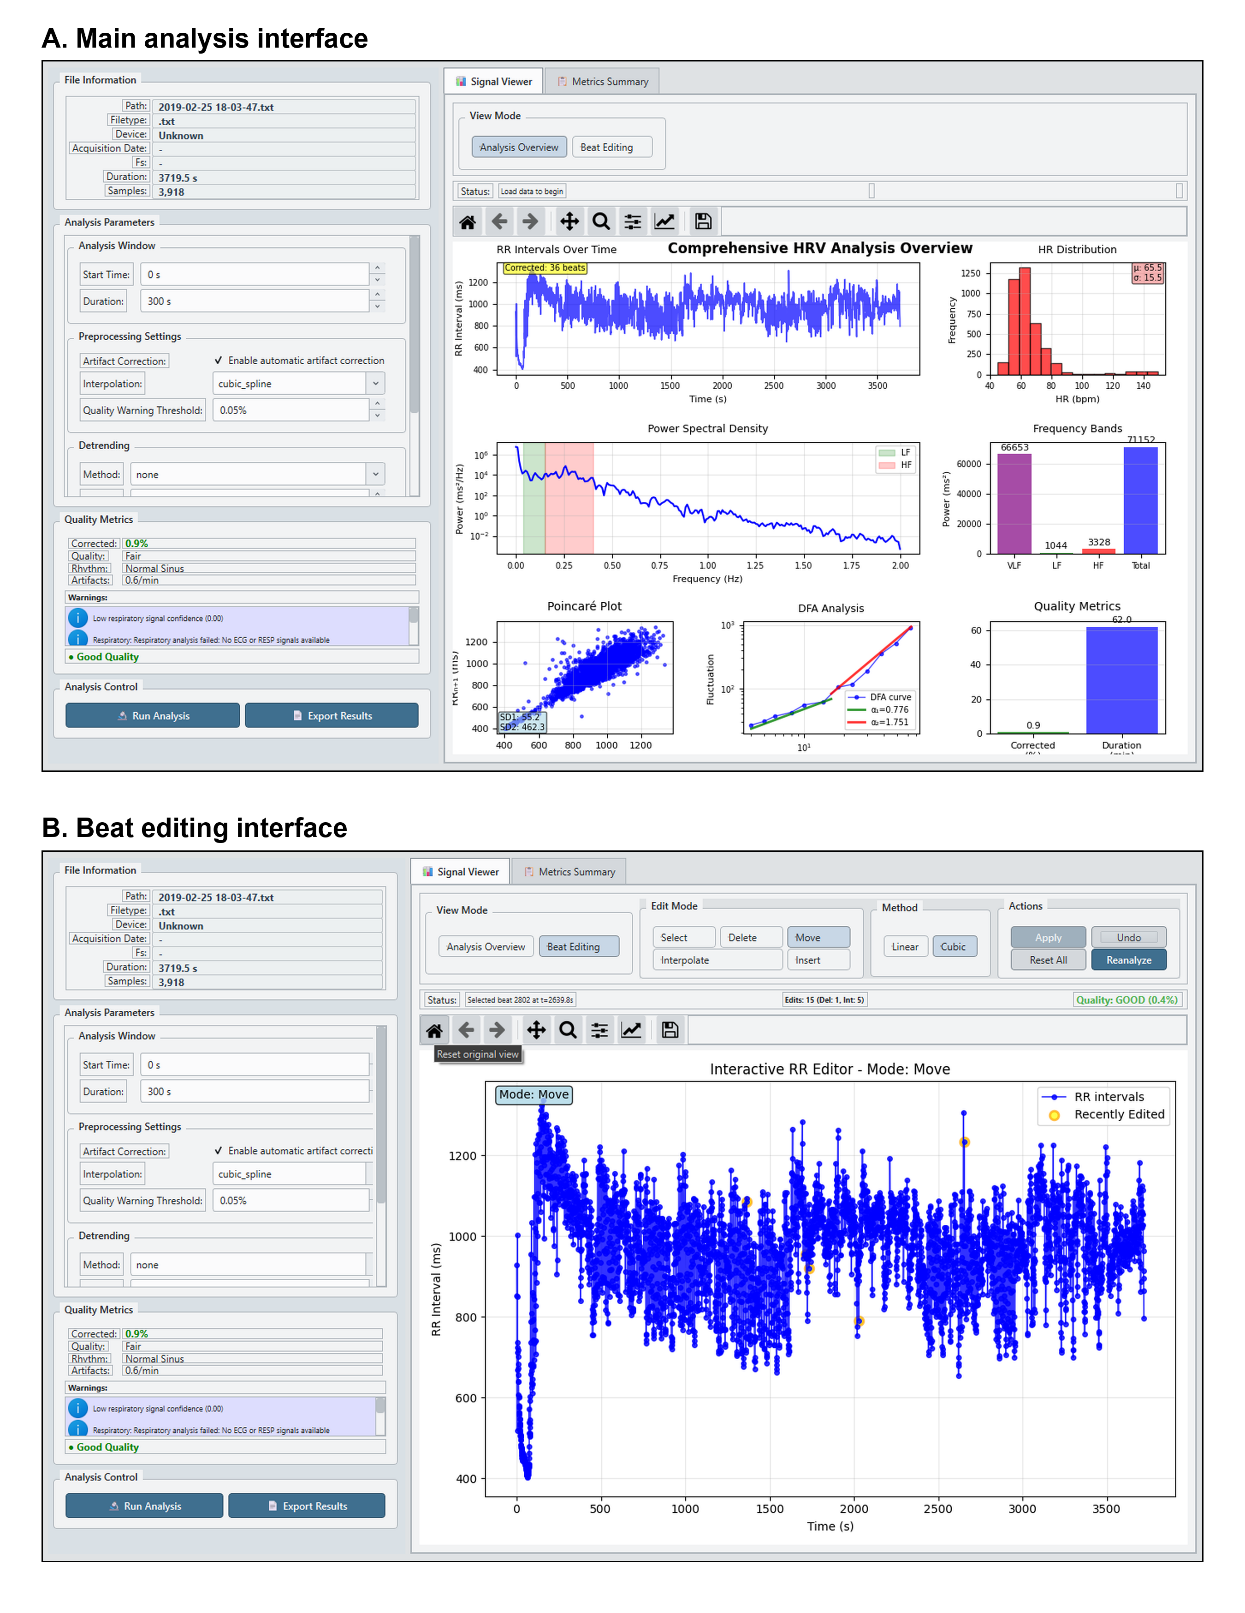Click Run Analysis button in main analysis interface
This screenshot has width=1245, height=1613.
point(153,716)
